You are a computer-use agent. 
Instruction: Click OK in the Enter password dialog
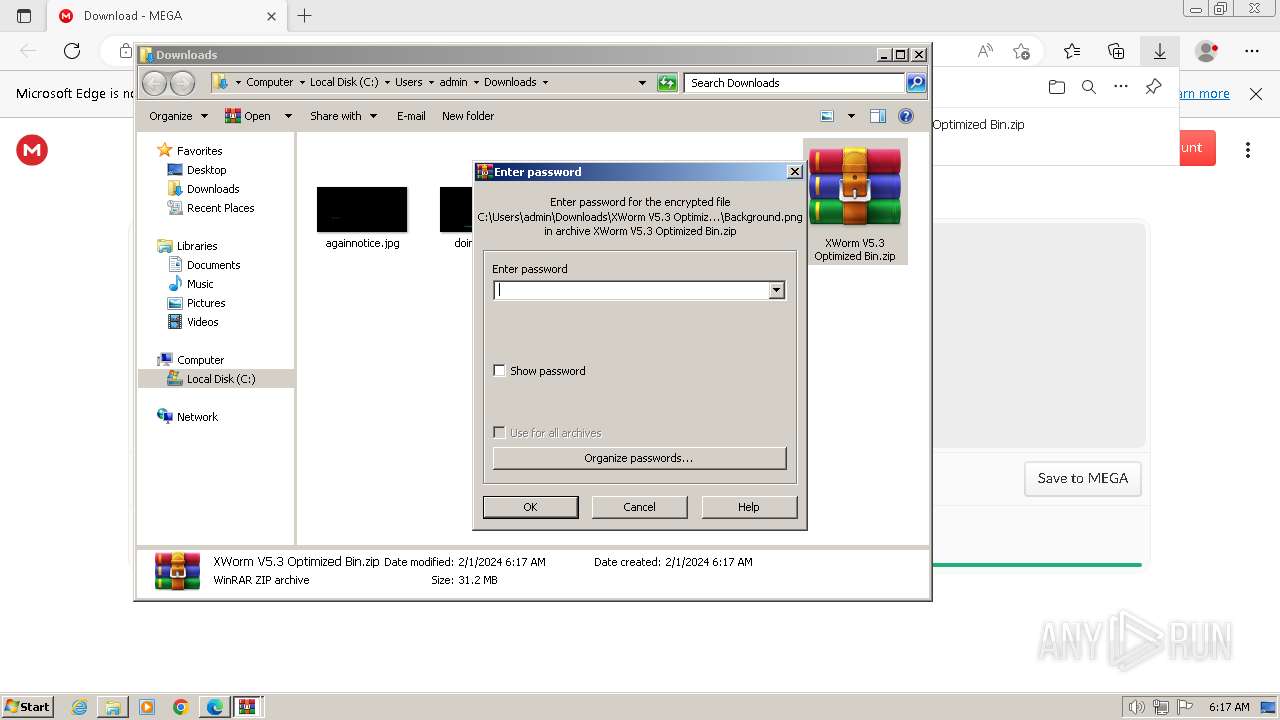[x=530, y=507]
